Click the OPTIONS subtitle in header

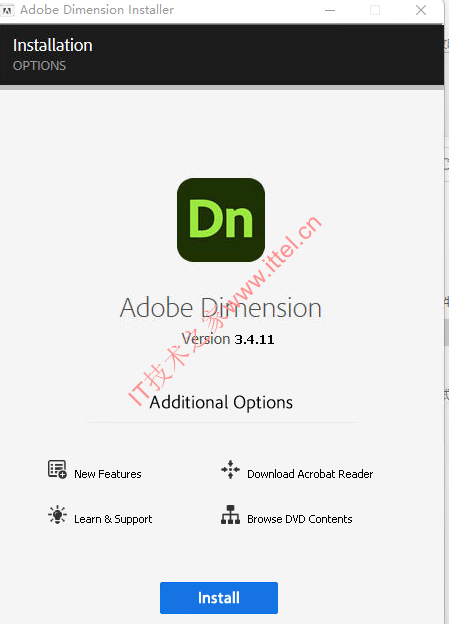coord(39,66)
